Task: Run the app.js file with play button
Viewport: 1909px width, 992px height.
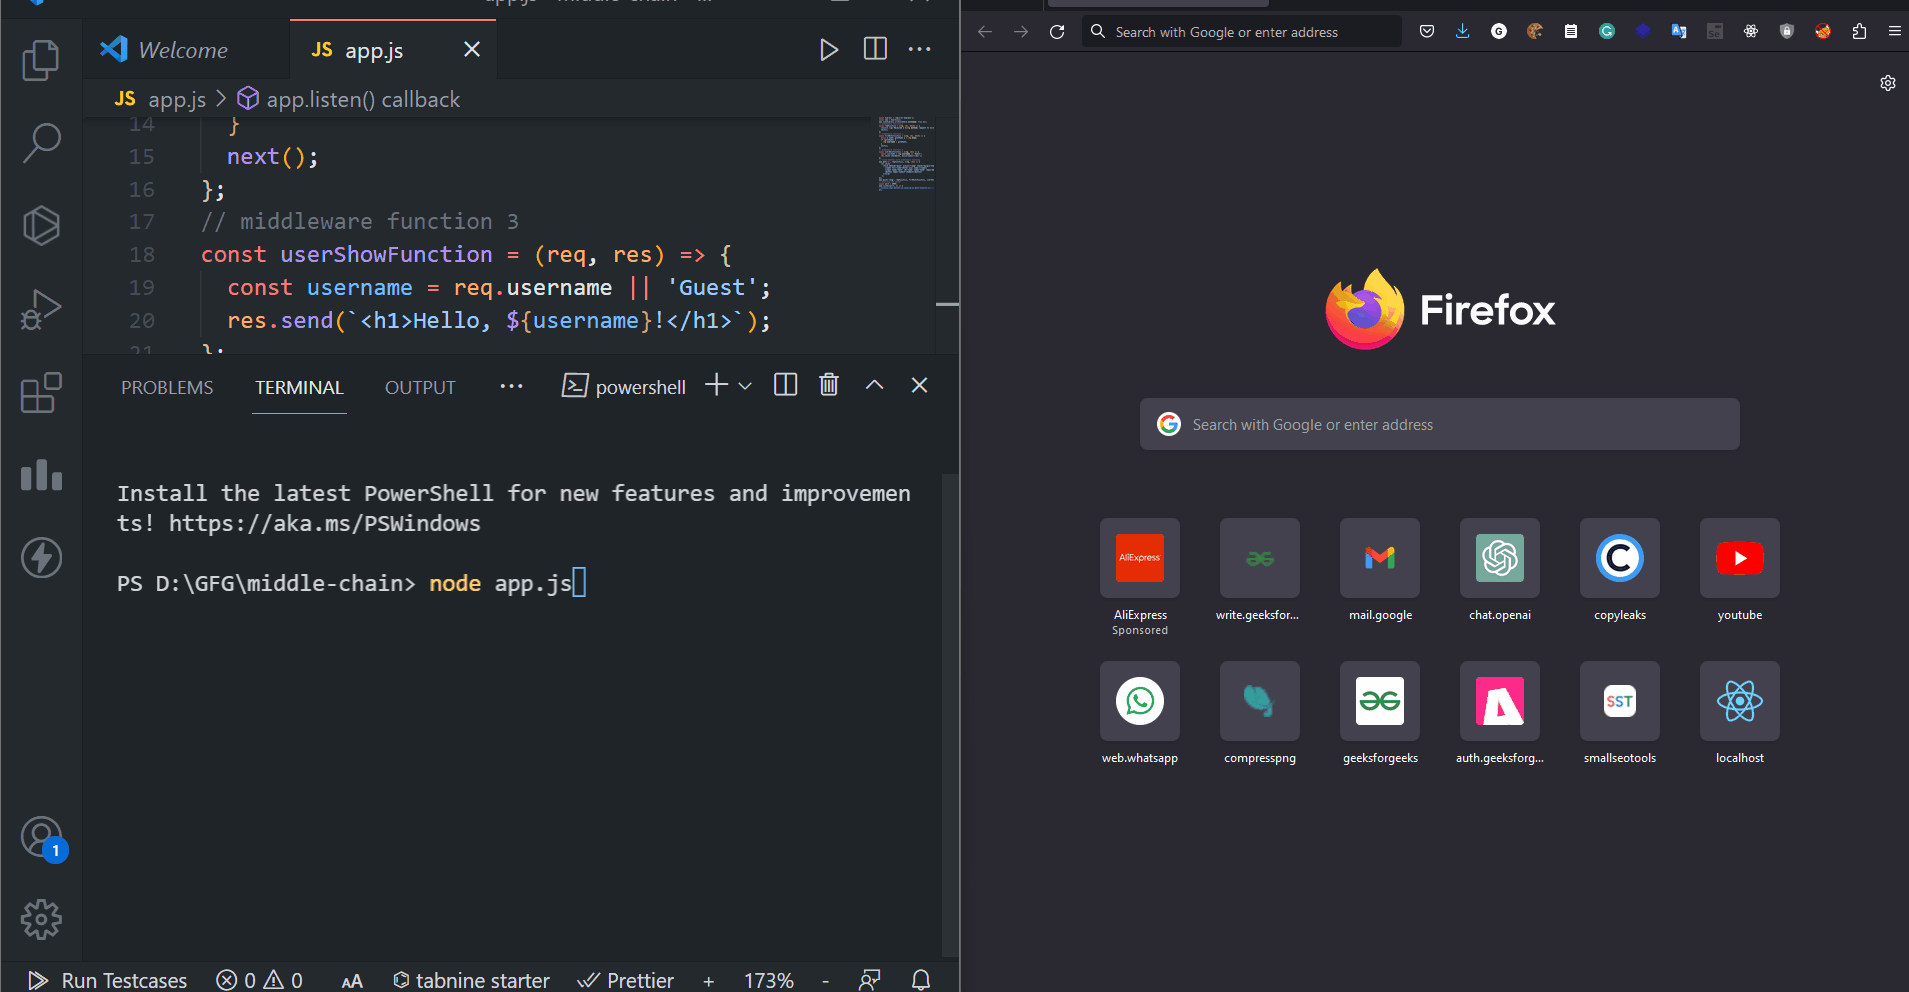Action: 828,50
